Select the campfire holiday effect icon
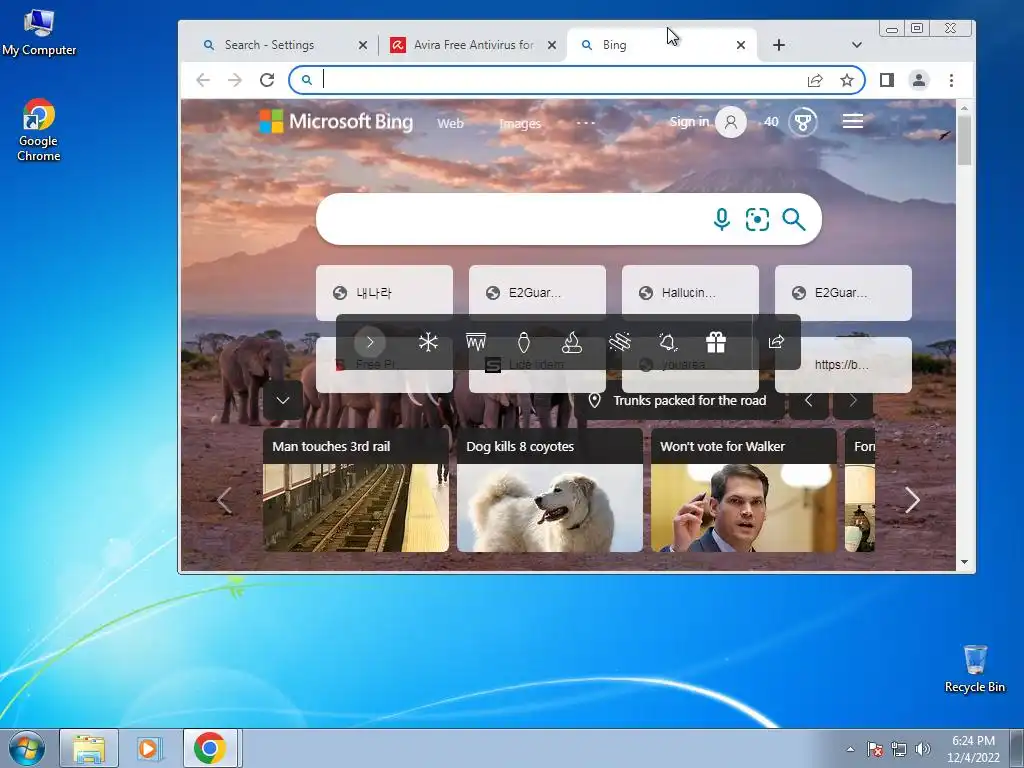1024x768 pixels. click(571, 342)
